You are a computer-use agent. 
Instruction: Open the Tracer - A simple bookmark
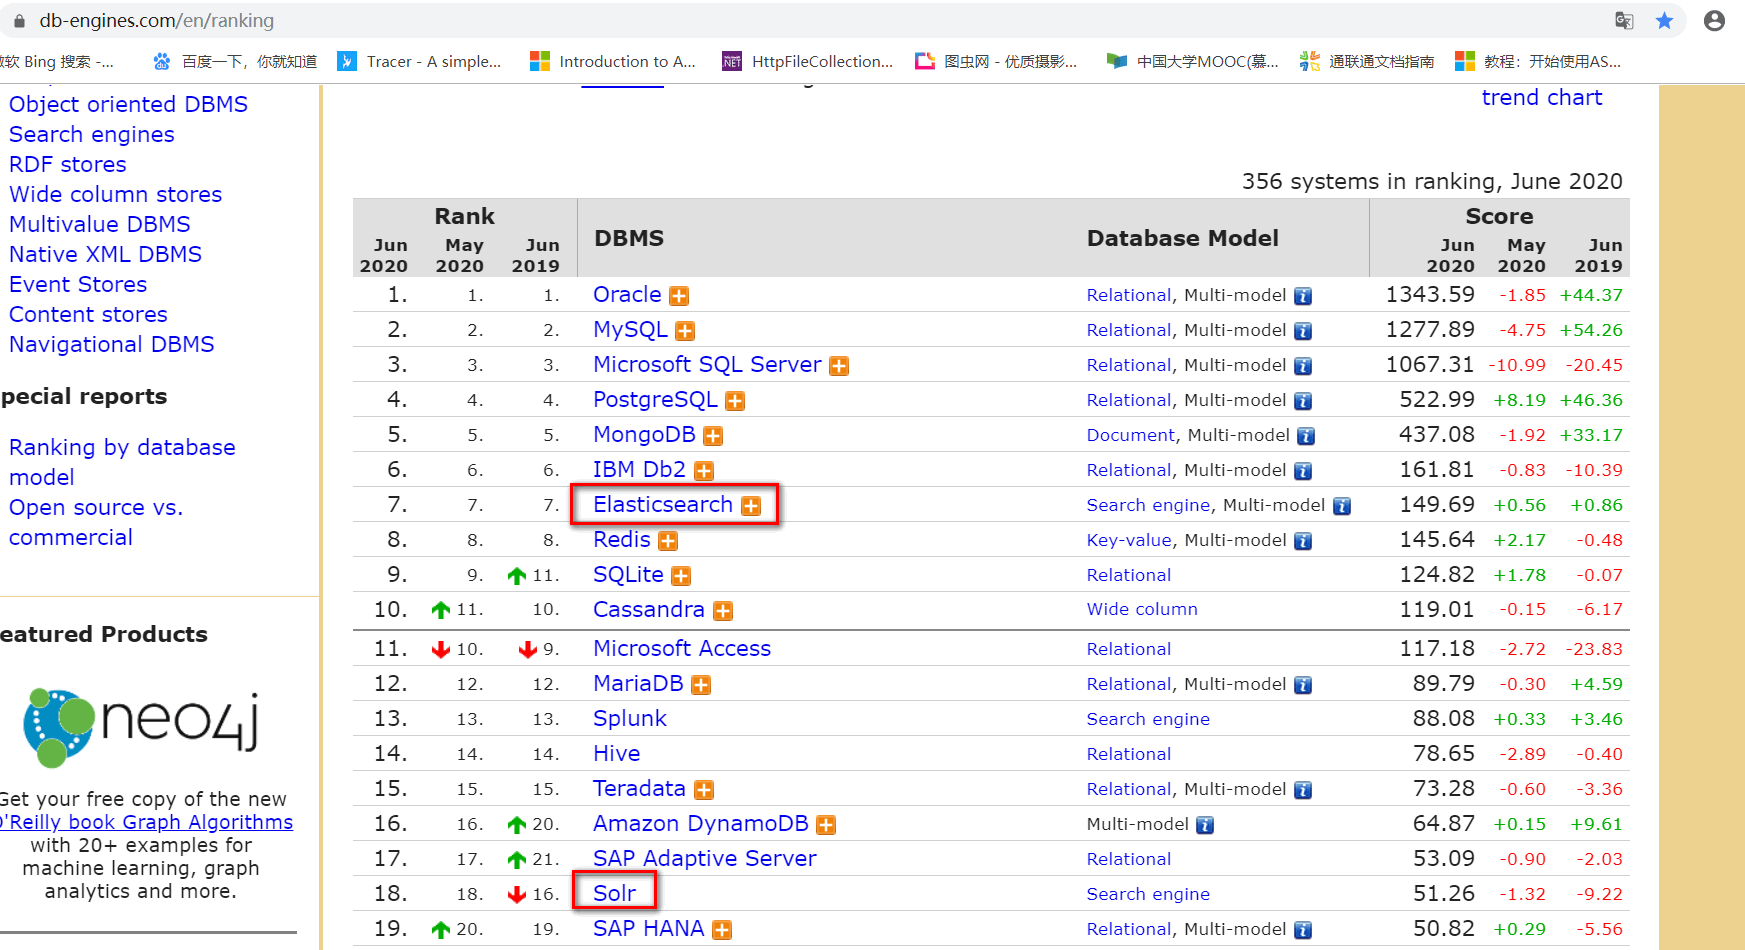[x=420, y=62]
